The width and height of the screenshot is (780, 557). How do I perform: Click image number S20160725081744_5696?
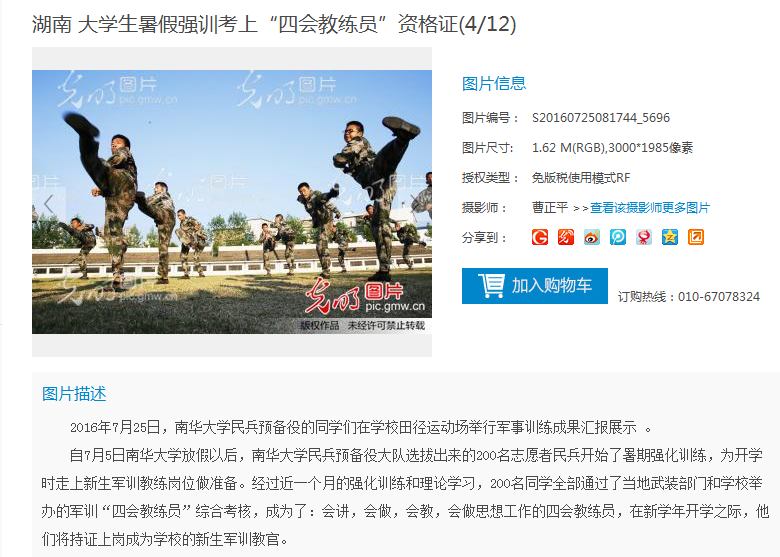(600, 118)
